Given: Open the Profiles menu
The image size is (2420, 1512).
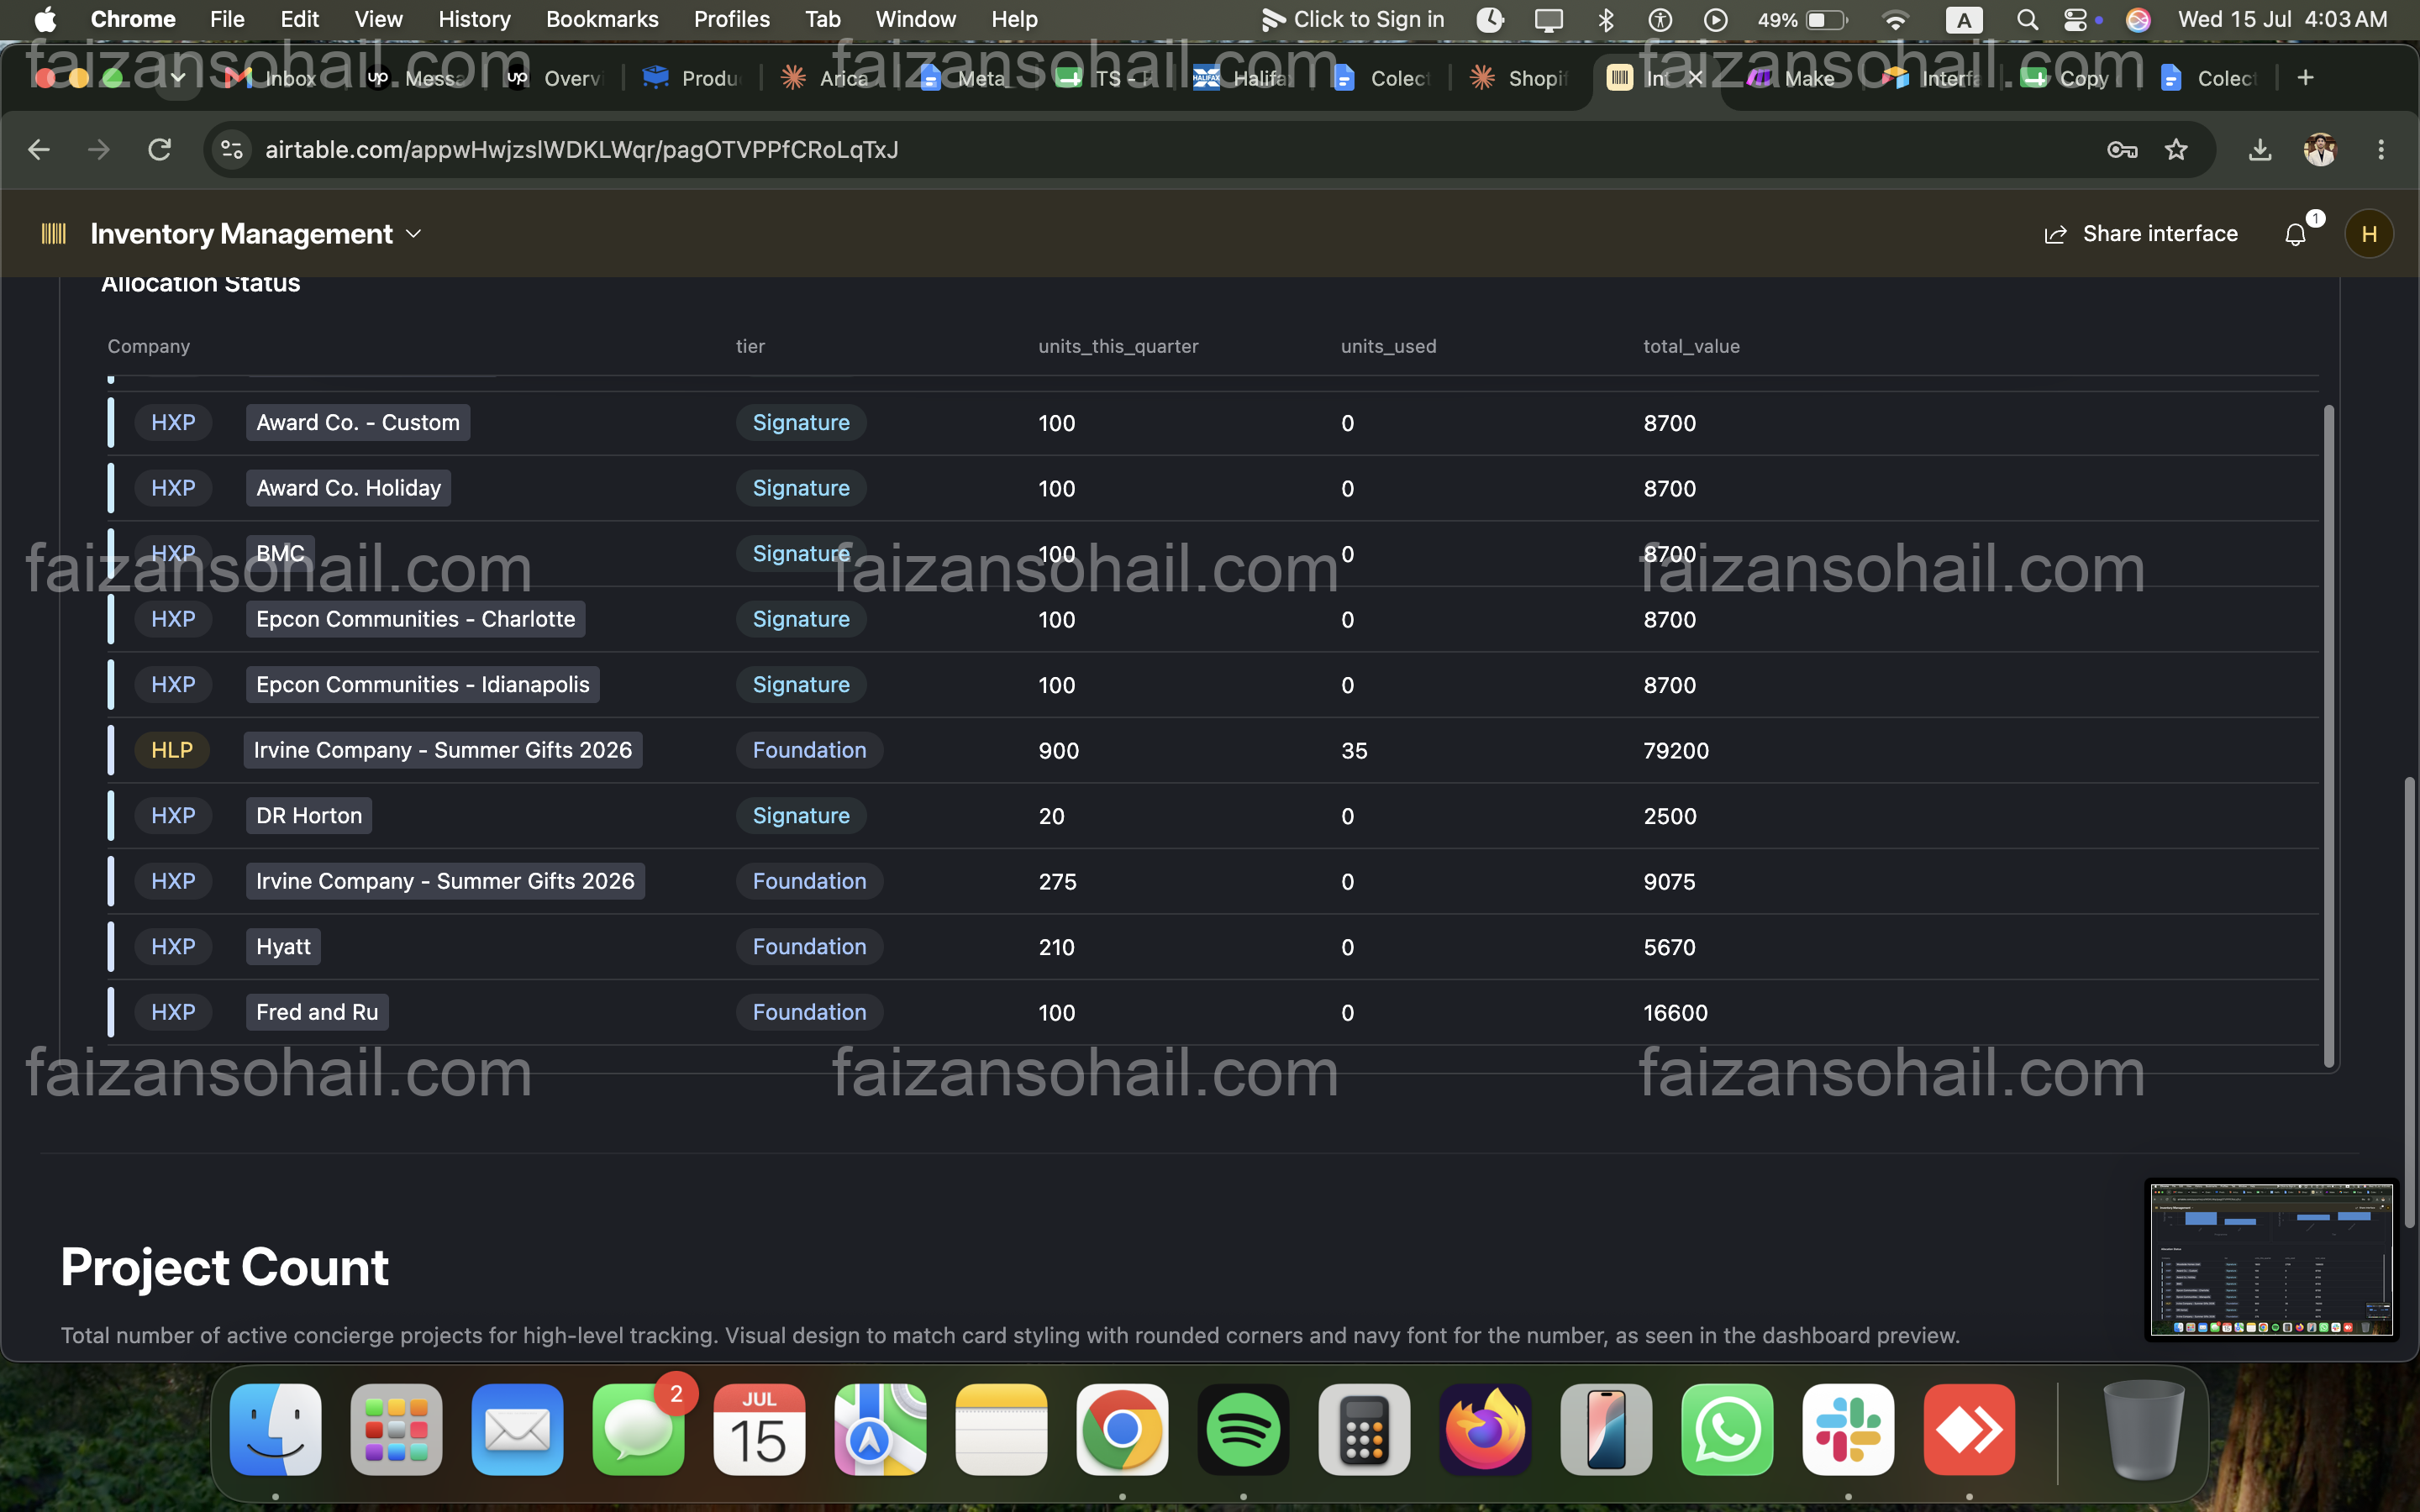Looking at the screenshot, I should [x=731, y=19].
